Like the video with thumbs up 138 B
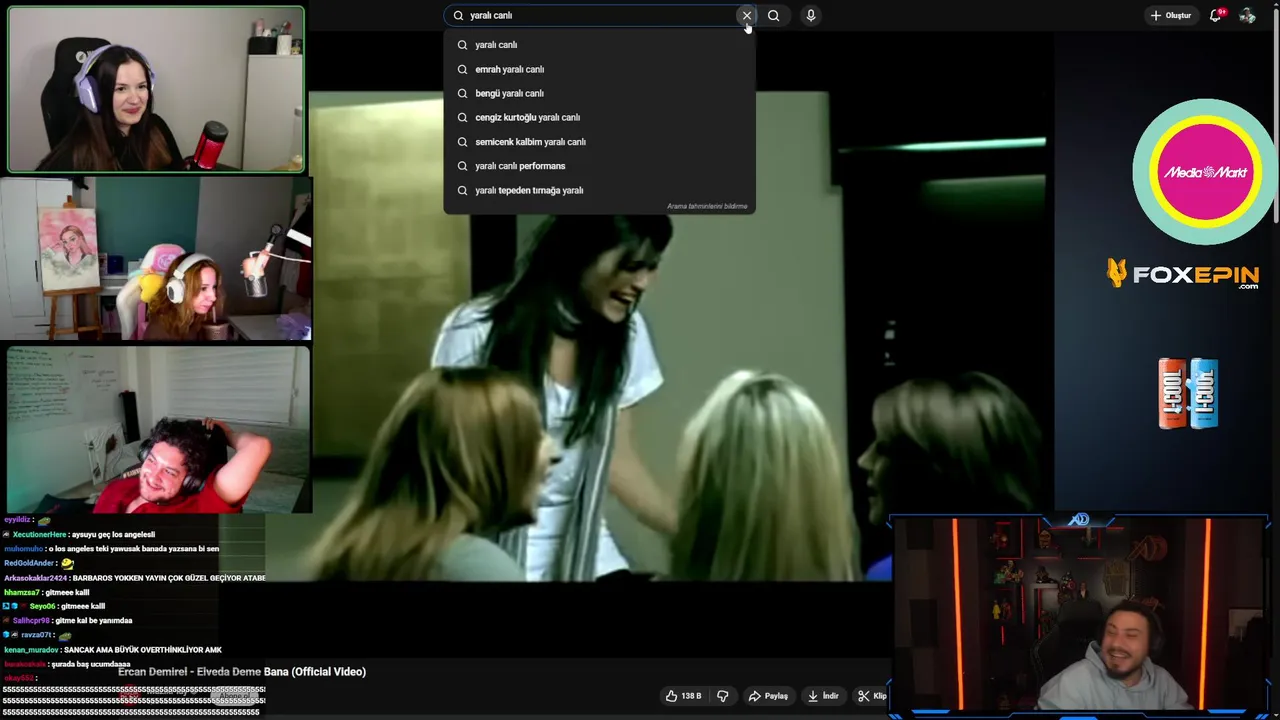 tap(684, 696)
